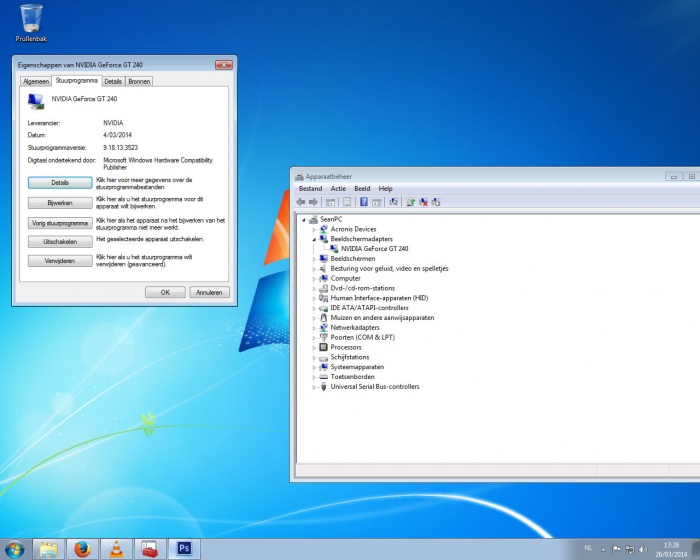Viewport: 700px width, 560px height.
Task: Expand the Processors node
Action: pos(314,347)
